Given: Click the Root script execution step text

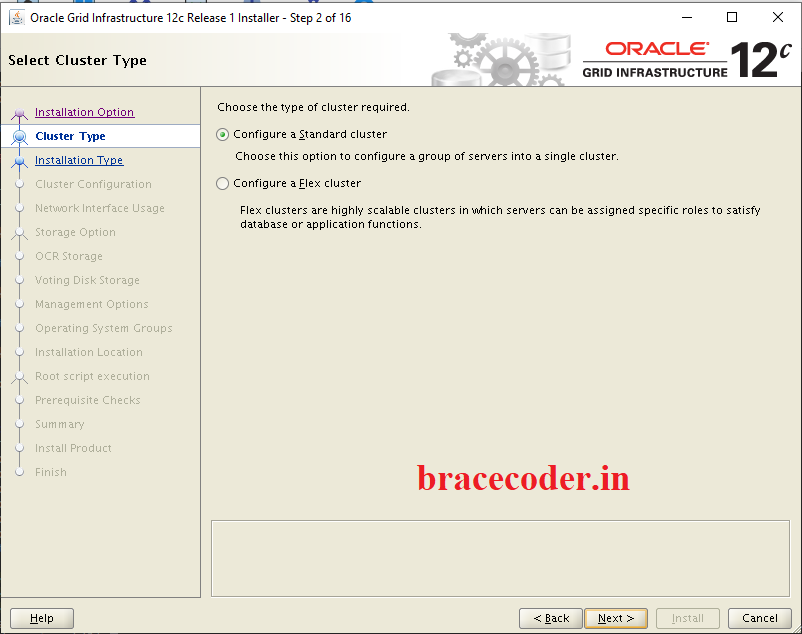Looking at the screenshot, I should 92,376.
